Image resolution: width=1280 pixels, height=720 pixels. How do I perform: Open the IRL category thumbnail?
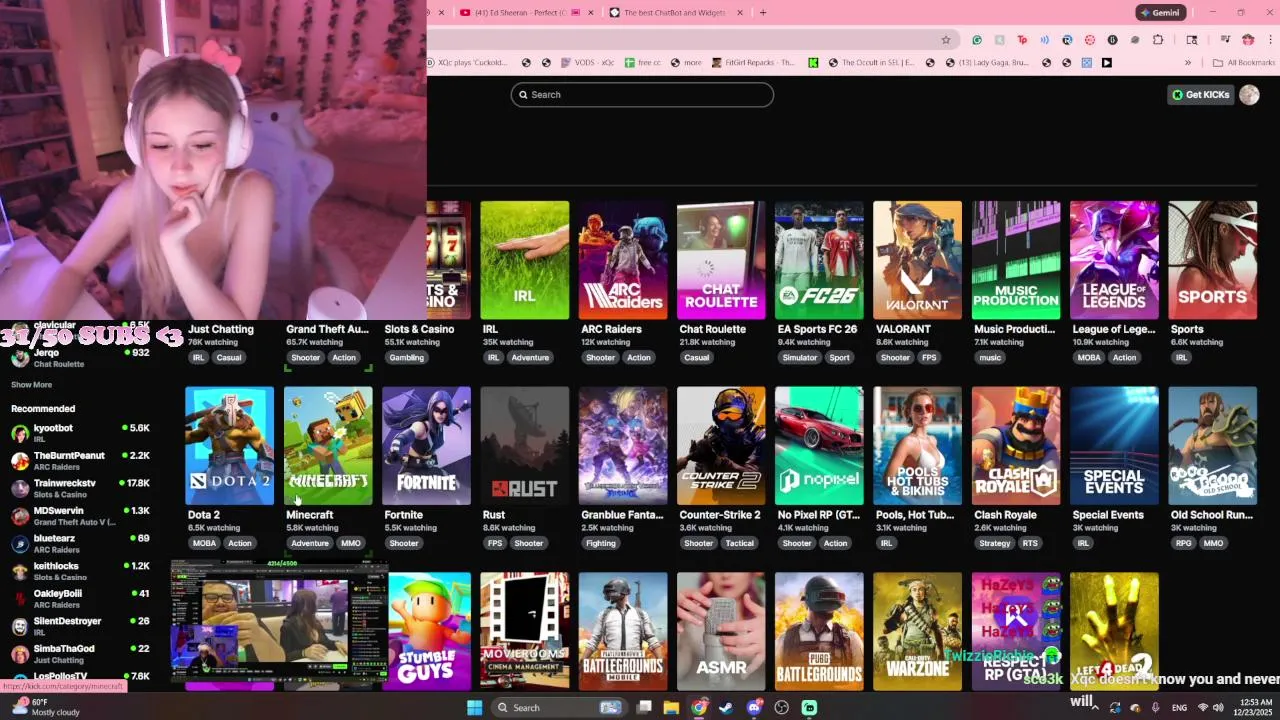[x=524, y=260]
